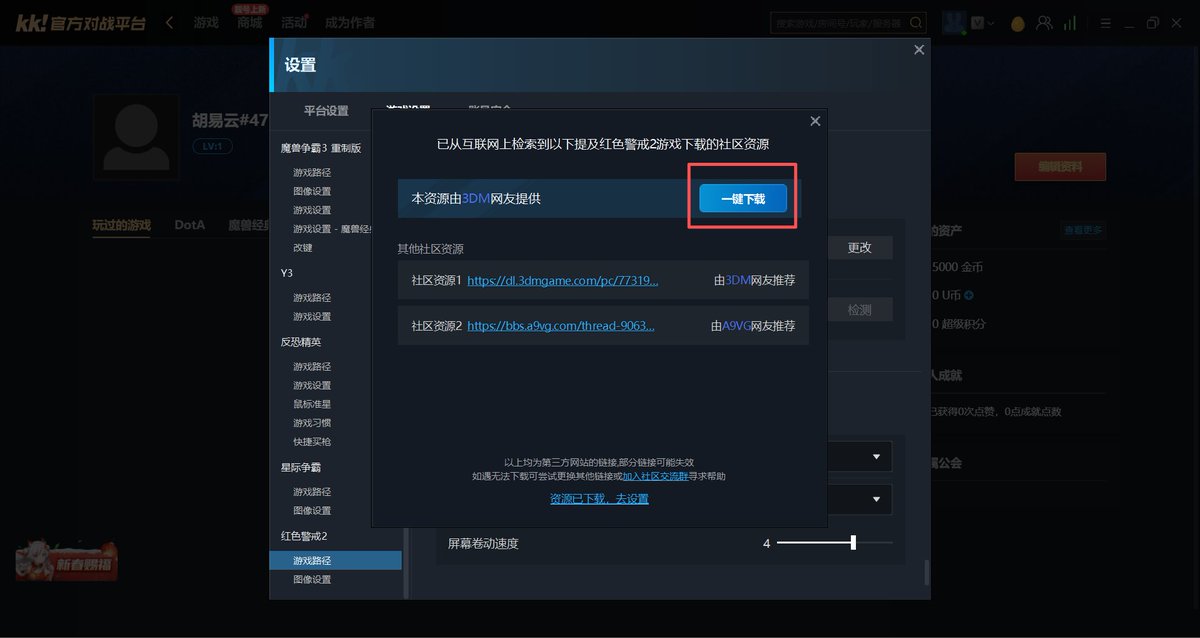Select 晨标准星 under 反恐精英
The height and width of the screenshot is (638, 1200).
[x=312, y=404]
